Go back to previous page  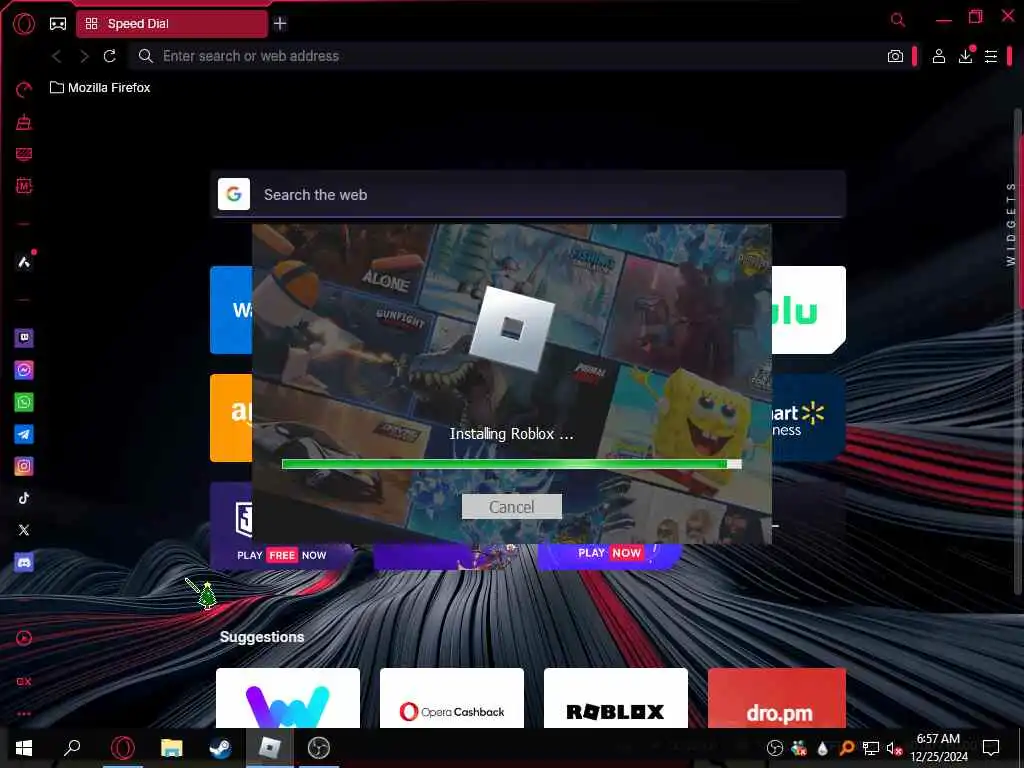[x=57, y=56]
